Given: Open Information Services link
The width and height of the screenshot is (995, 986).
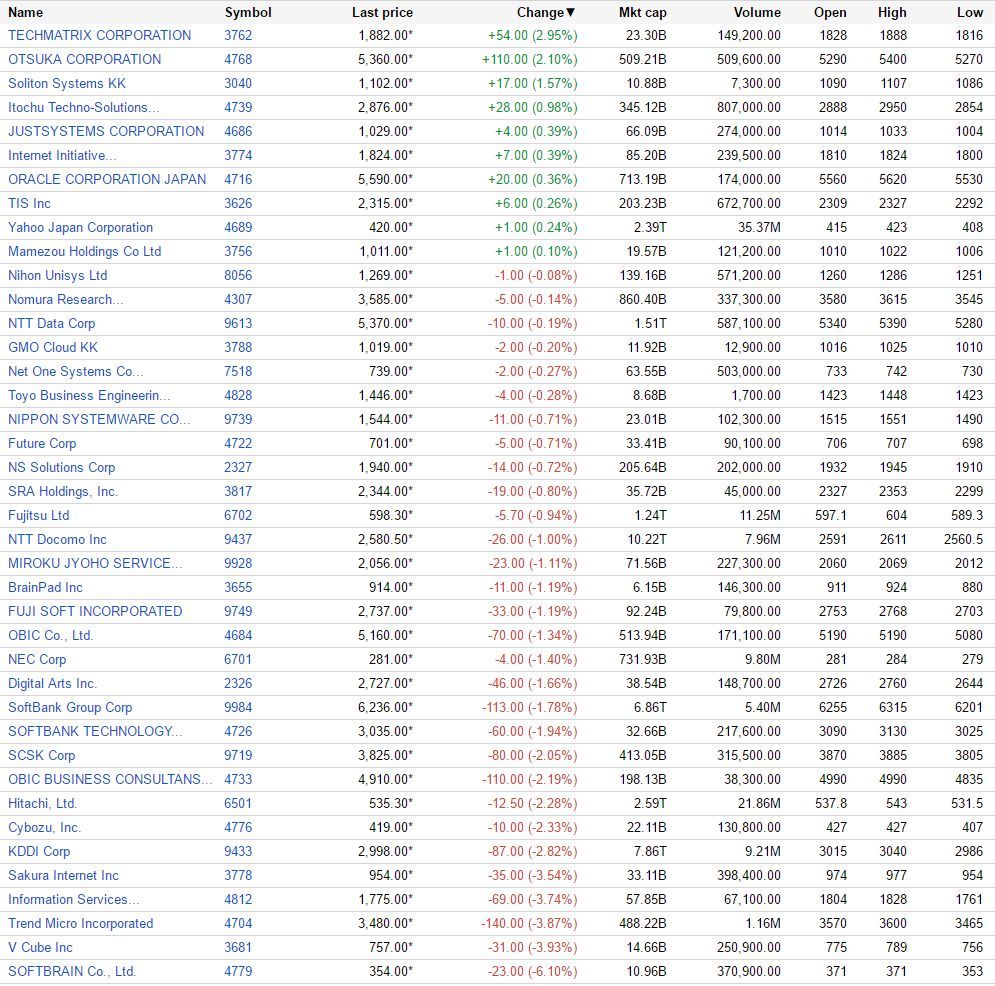Looking at the screenshot, I should pos(74,900).
